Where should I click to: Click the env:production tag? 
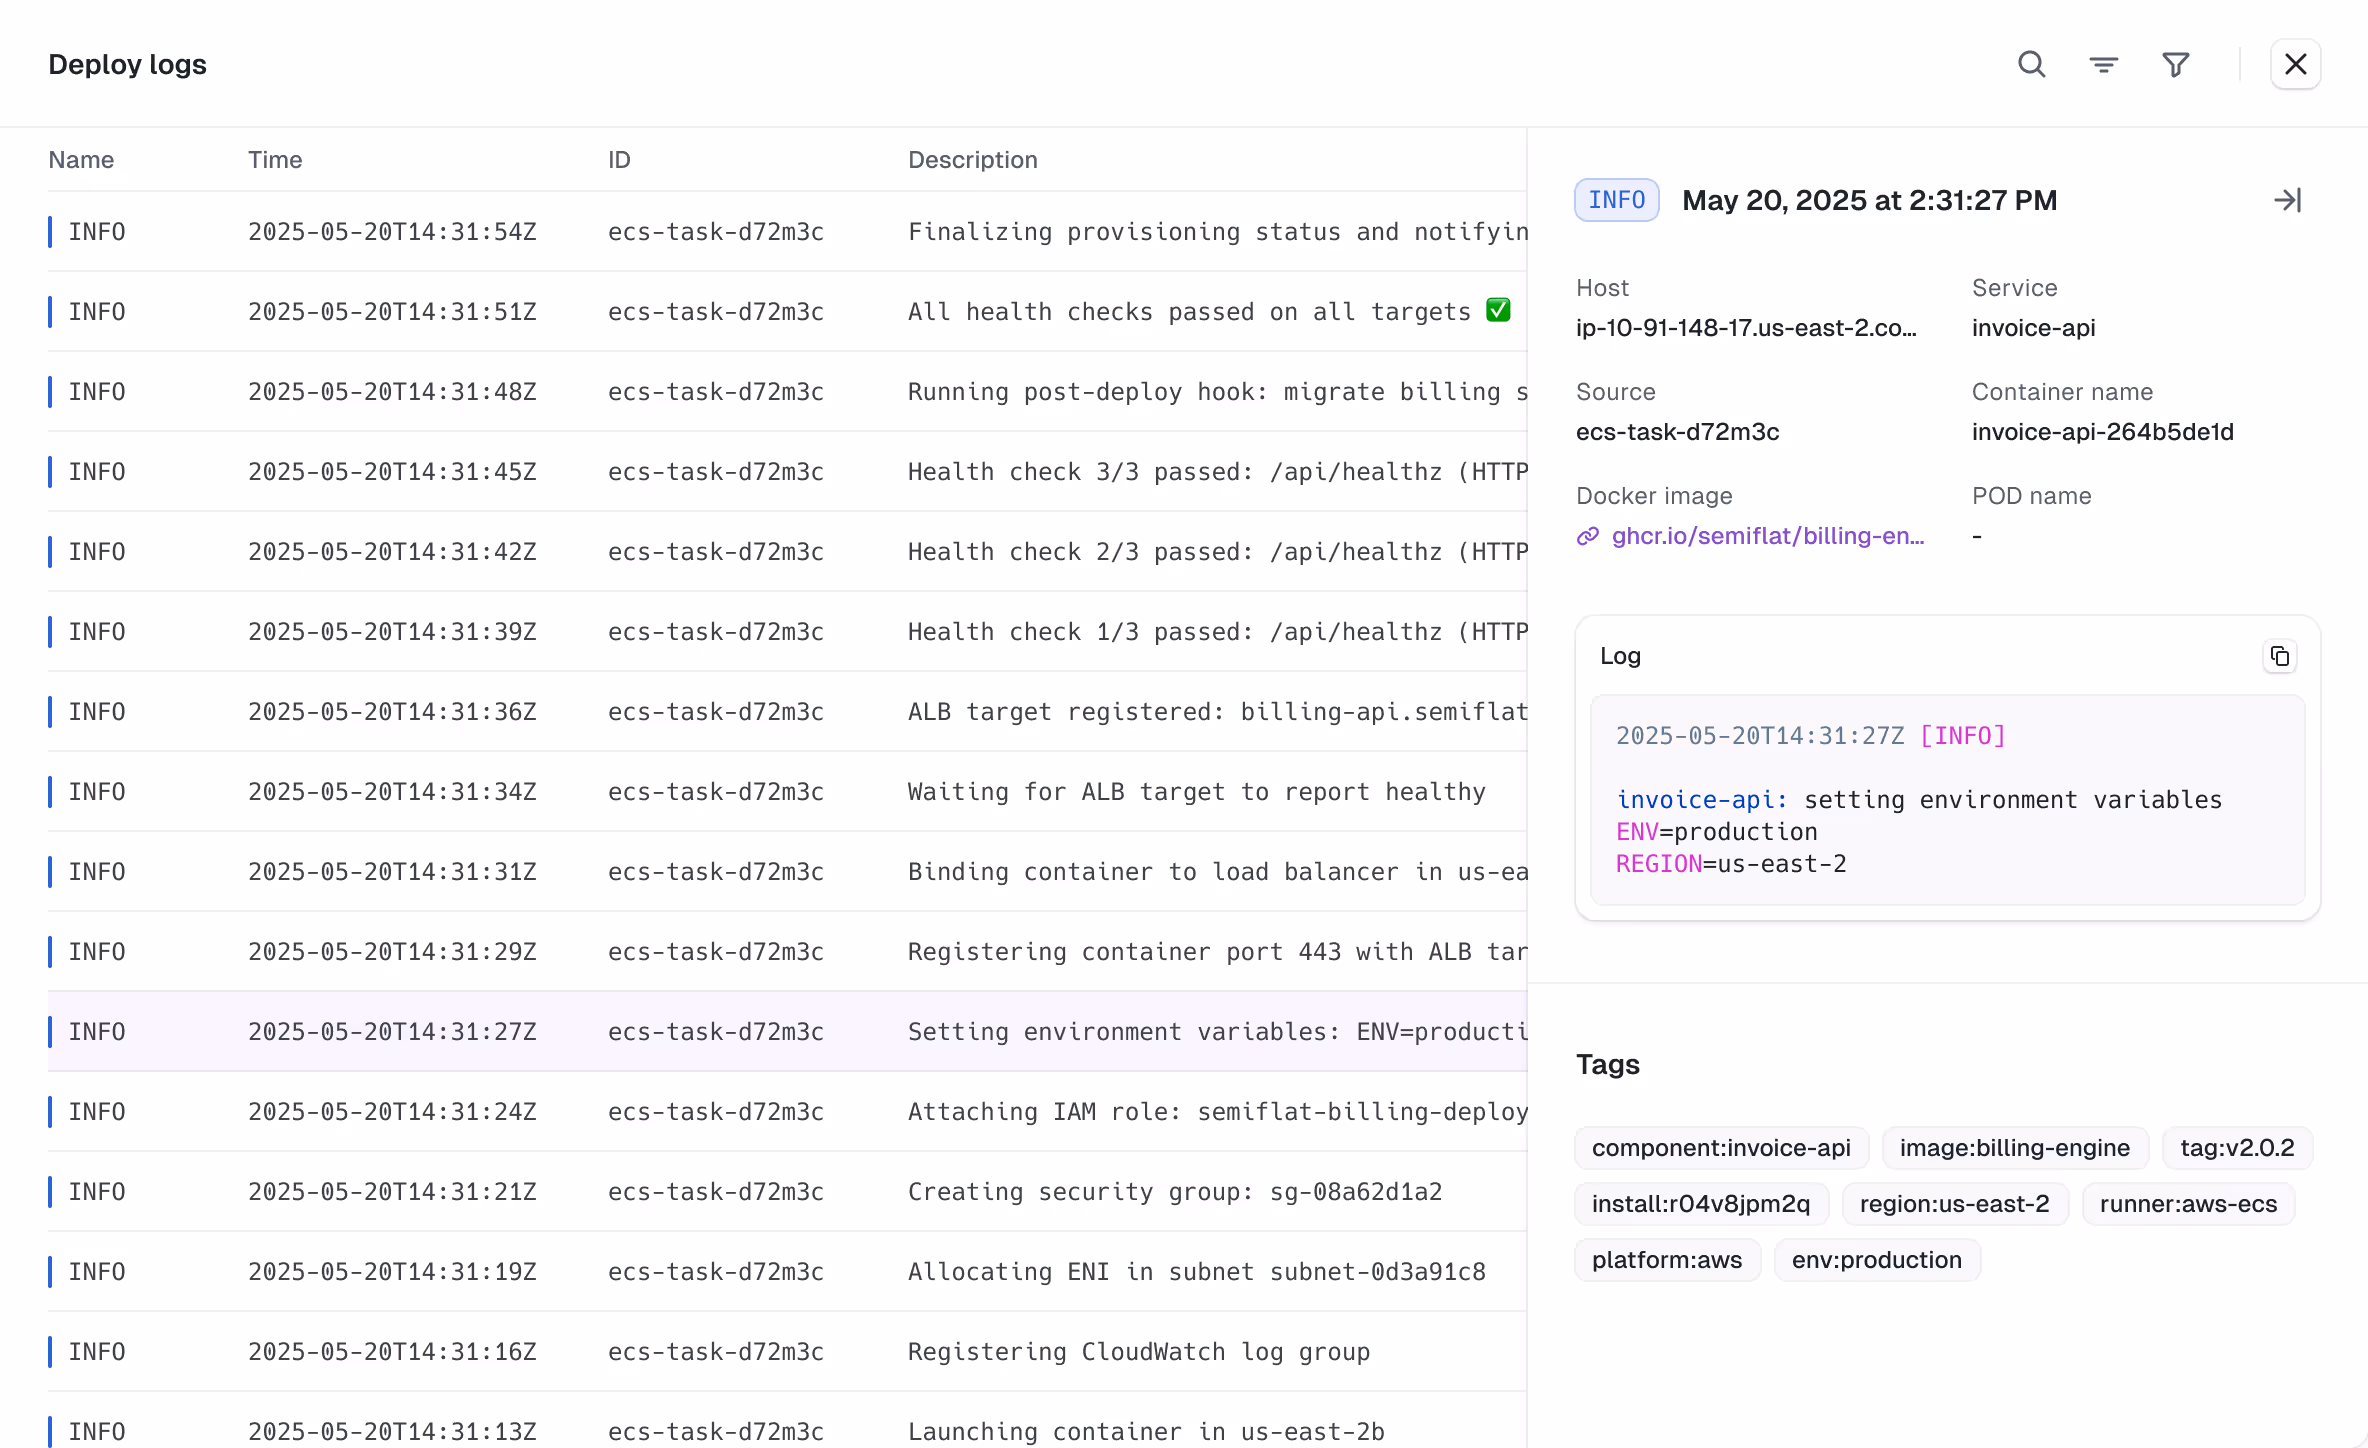pos(1877,1260)
